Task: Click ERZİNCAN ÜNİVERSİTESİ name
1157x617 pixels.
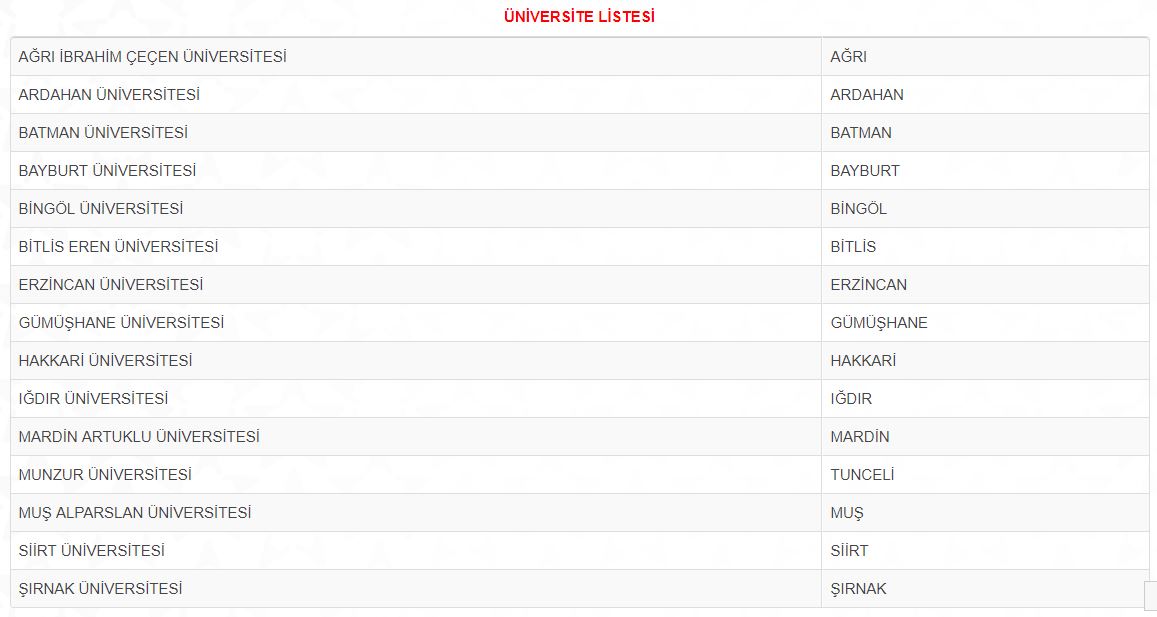Action: (111, 285)
